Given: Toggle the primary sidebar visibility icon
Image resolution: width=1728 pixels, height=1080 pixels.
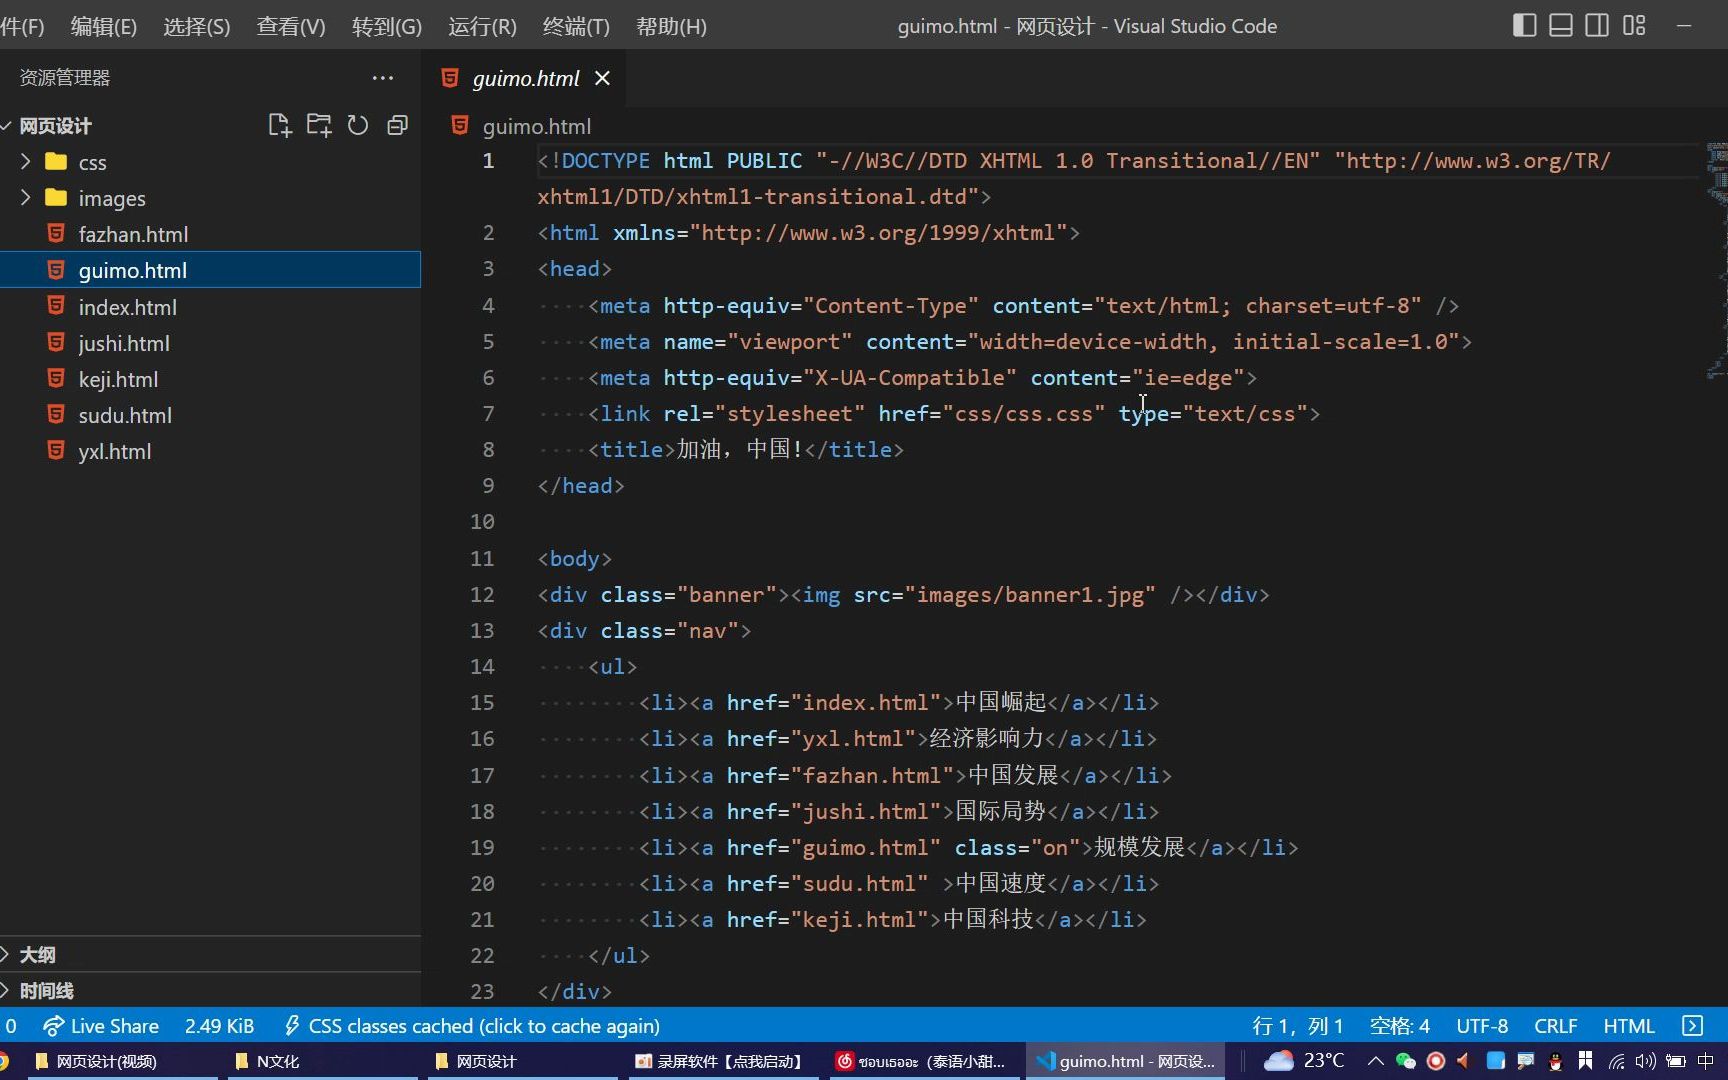Looking at the screenshot, I should (1524, 25).
